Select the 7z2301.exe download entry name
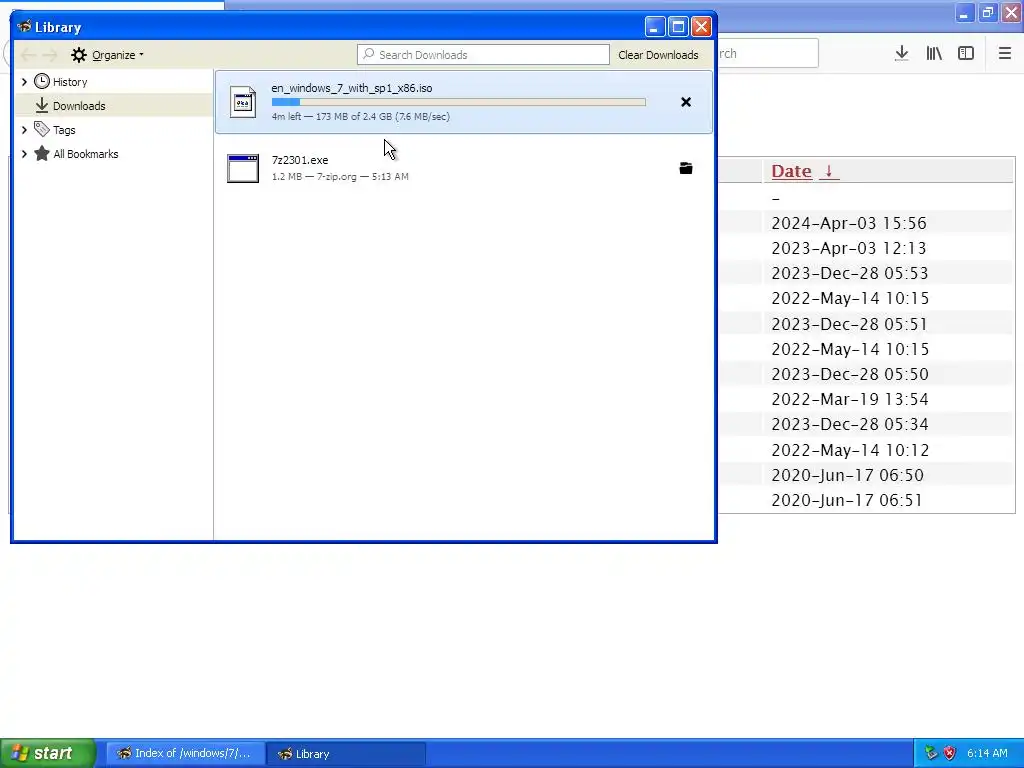Viewport: 1024px width, 768px height. (x=300, y=160)
